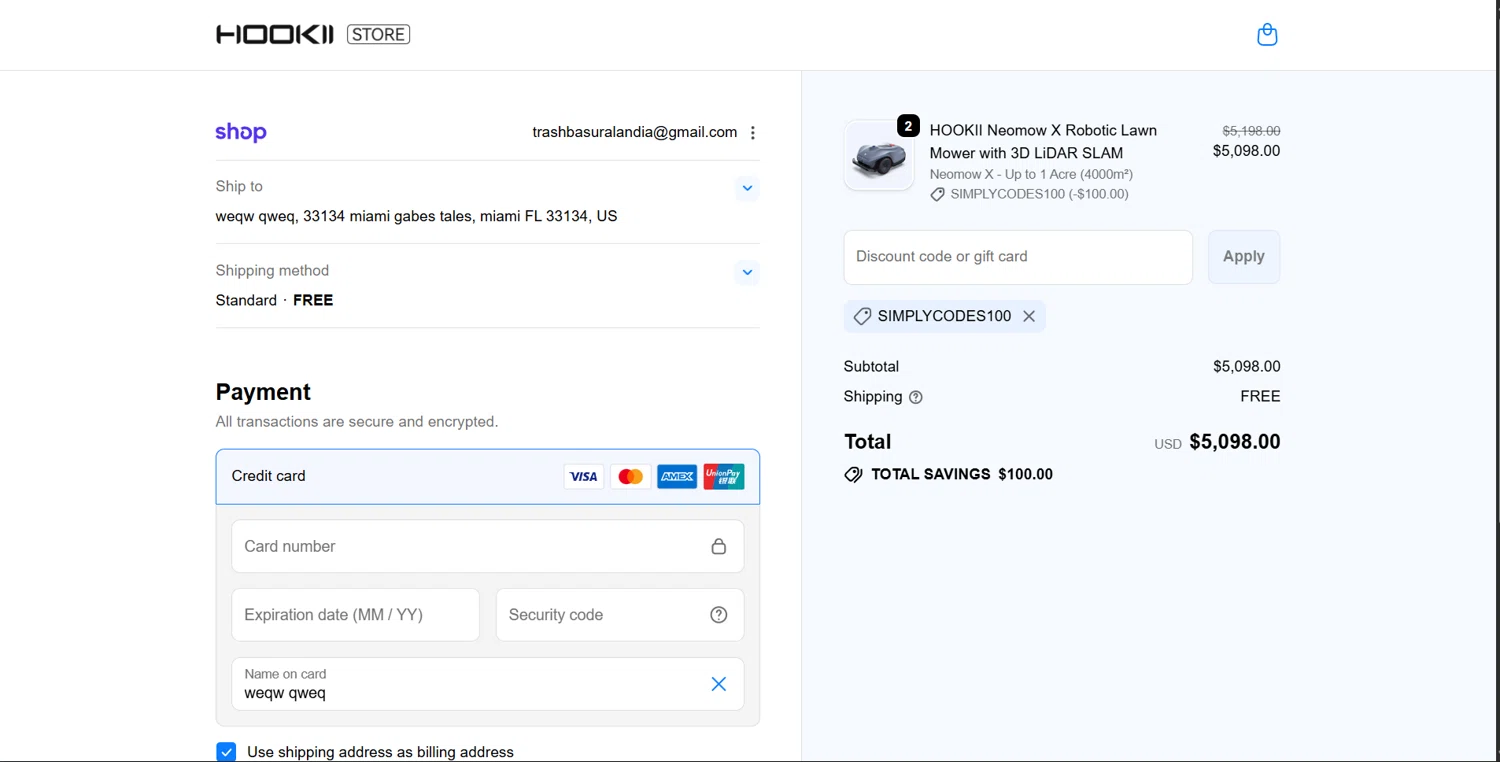Click the Mastercard icon
Viewport: 1500px width, 762px height.
(x=630, y=477)
